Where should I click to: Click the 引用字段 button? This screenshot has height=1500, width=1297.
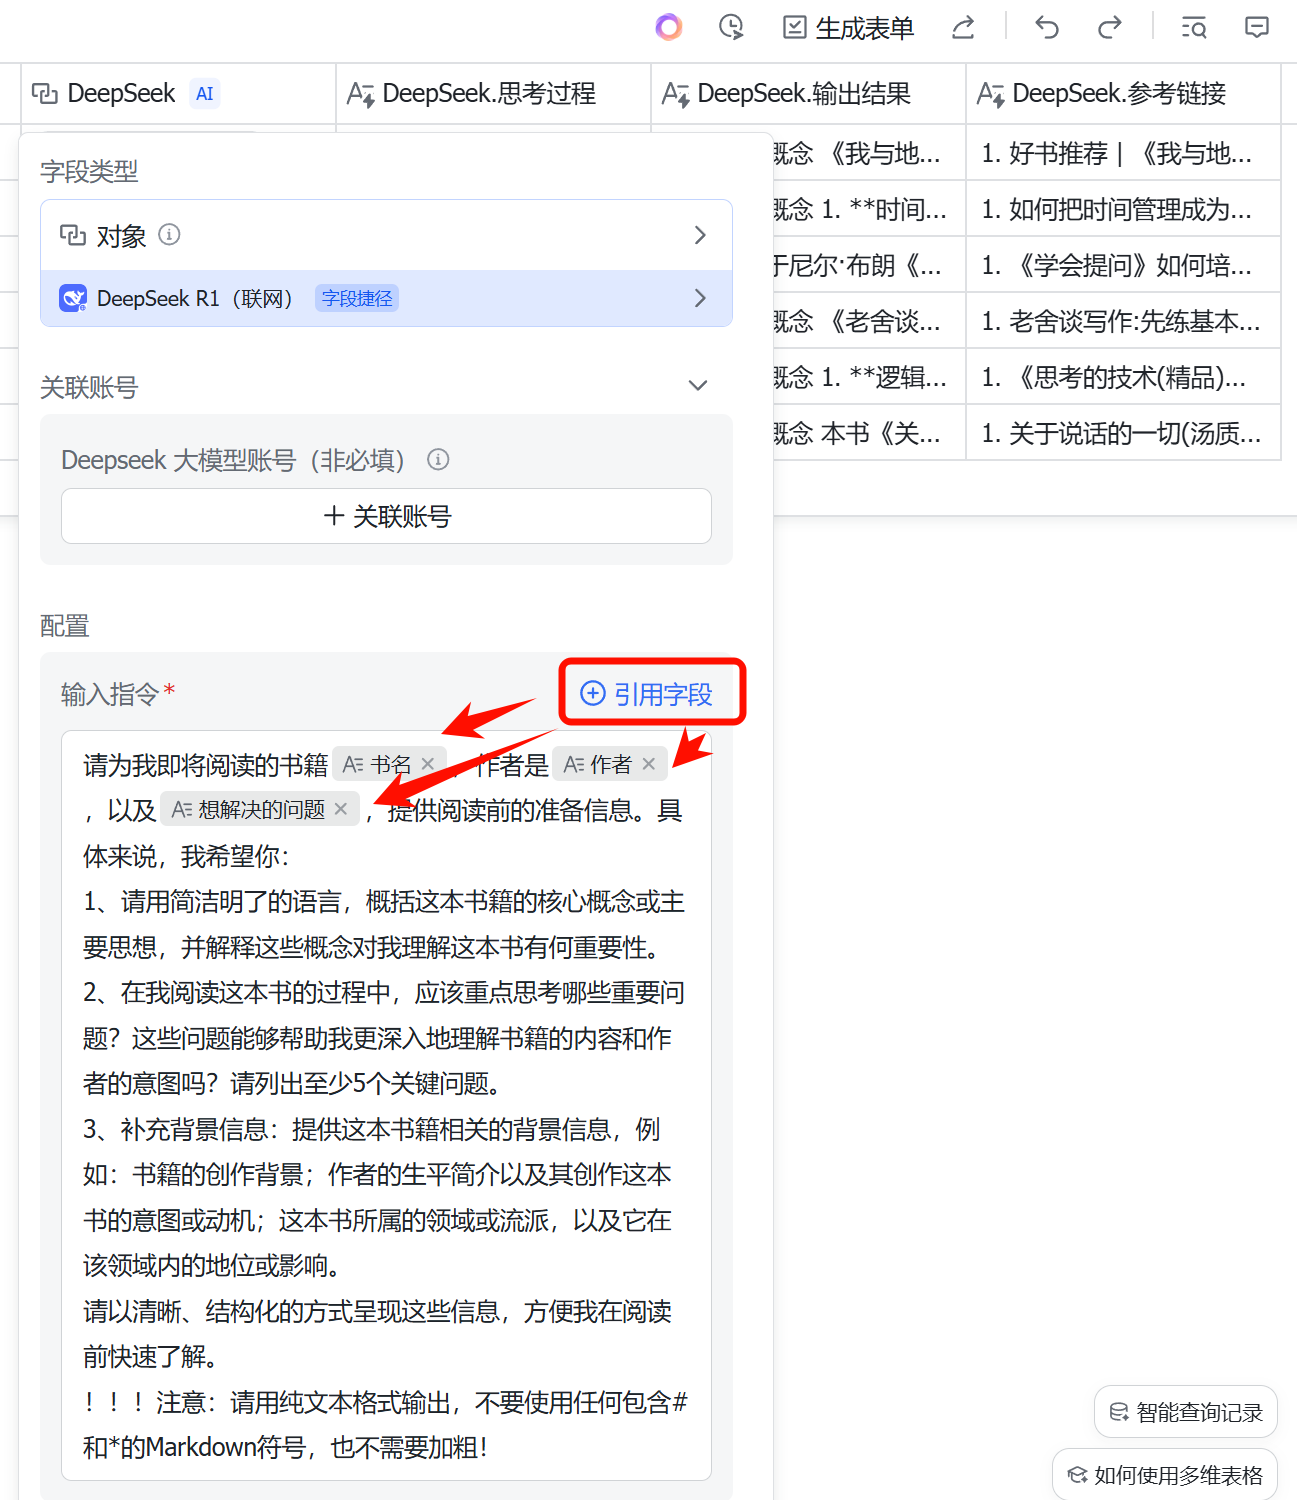(x=648, y=693)
